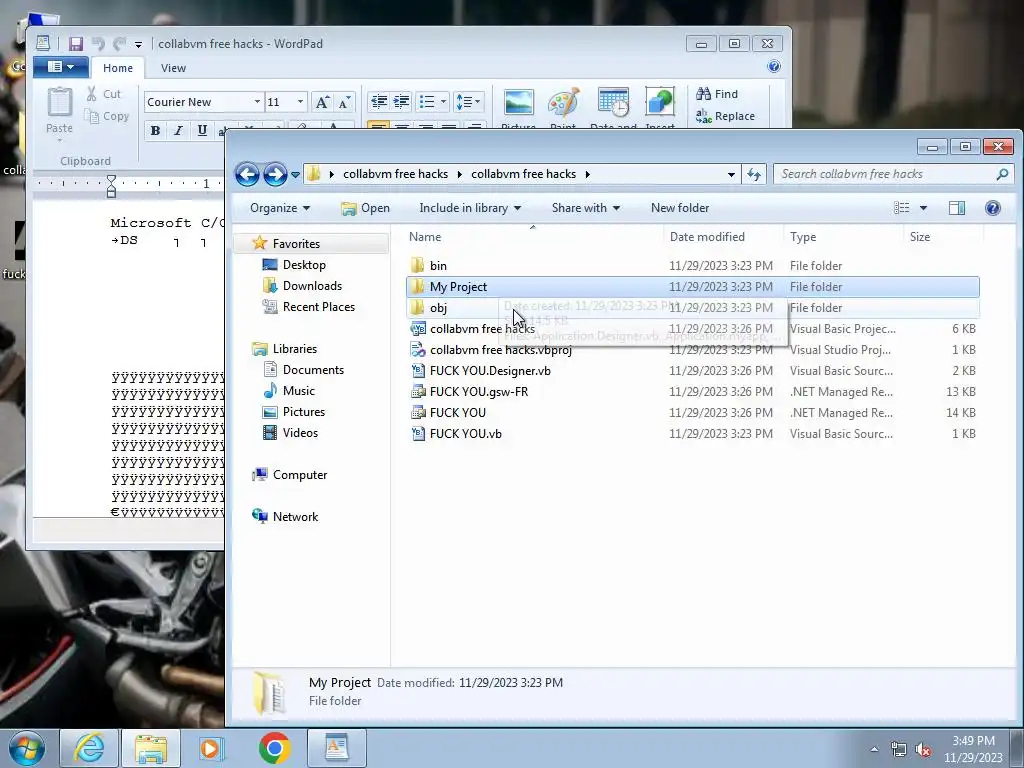Click the Paint drawing icon

click(564, 103)
